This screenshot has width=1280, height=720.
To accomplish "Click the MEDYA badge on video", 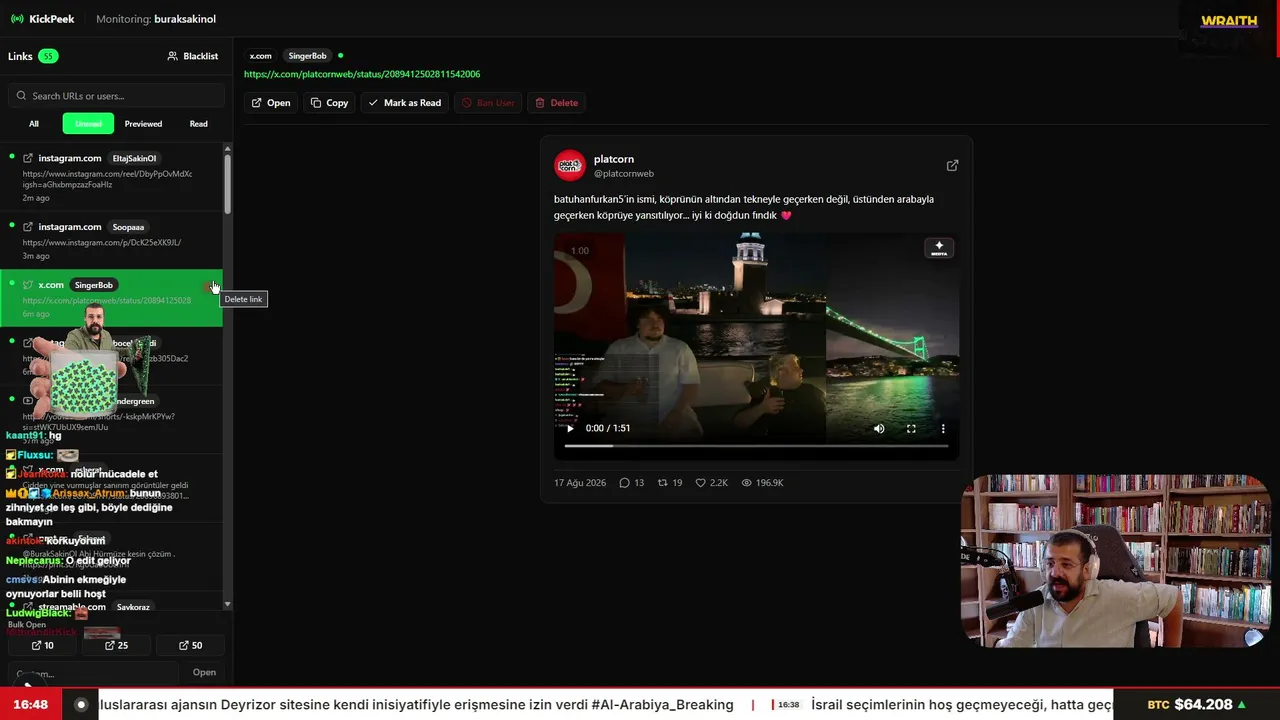I will [939, 248].
